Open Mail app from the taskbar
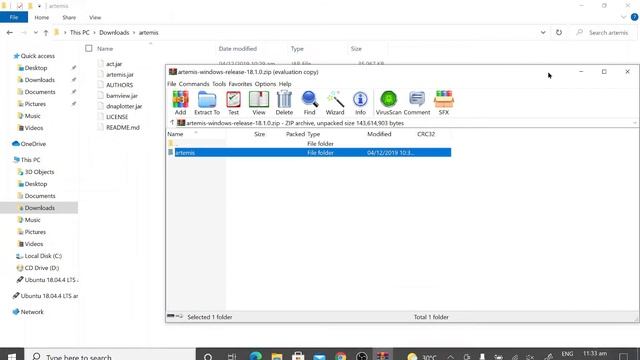640x360 pixels. click(x=319, y=356)
